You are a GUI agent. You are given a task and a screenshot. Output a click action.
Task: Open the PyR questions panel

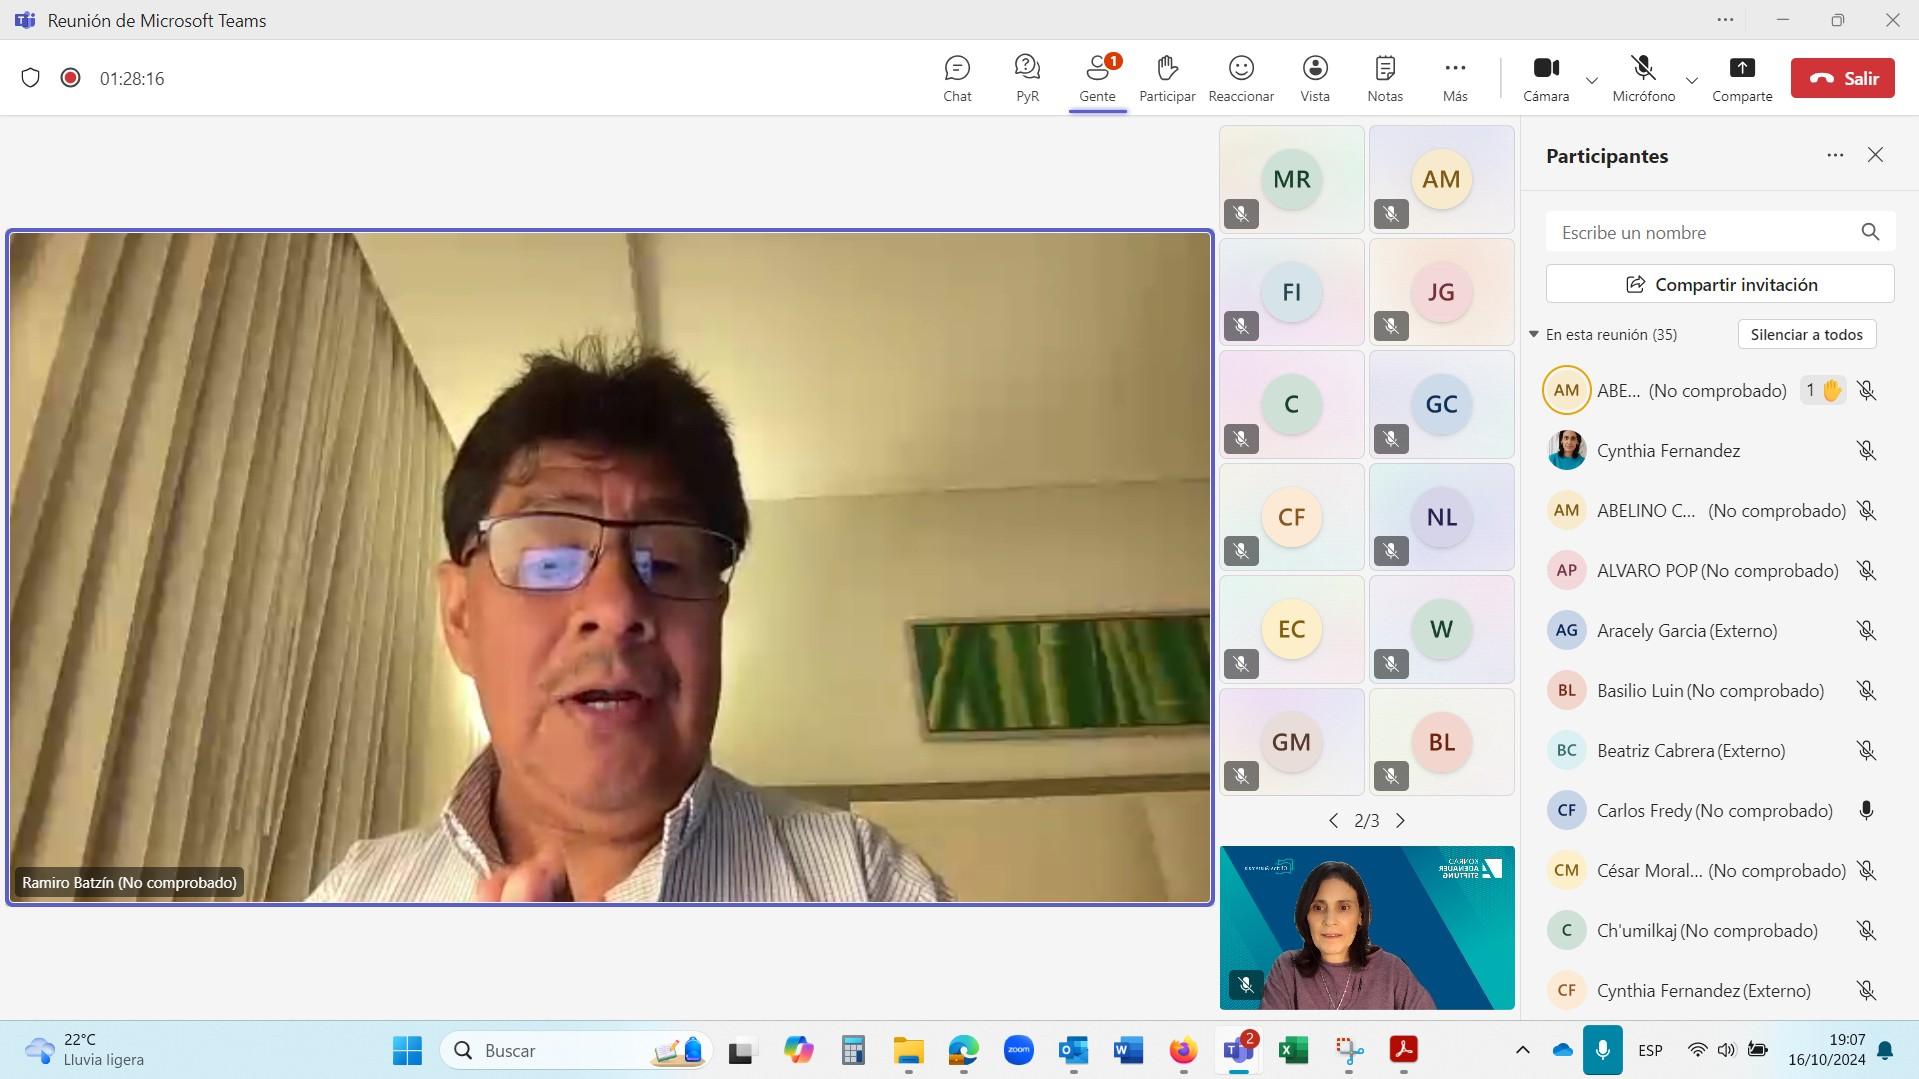(x=1027, y=78)
